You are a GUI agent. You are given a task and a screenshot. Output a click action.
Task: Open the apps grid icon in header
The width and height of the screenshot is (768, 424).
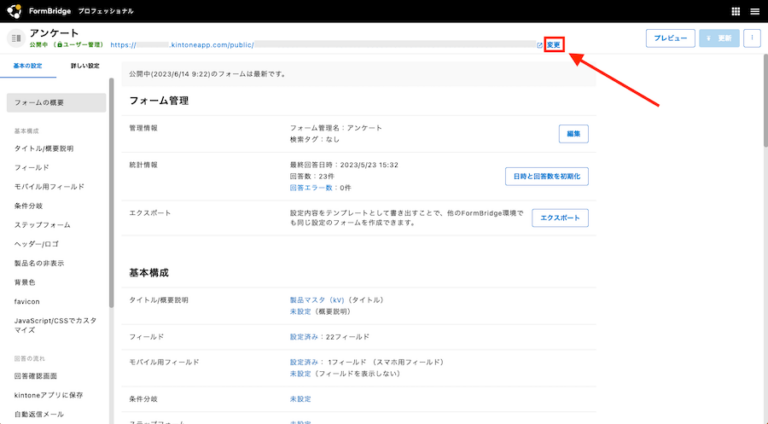(x=737, y=11)
